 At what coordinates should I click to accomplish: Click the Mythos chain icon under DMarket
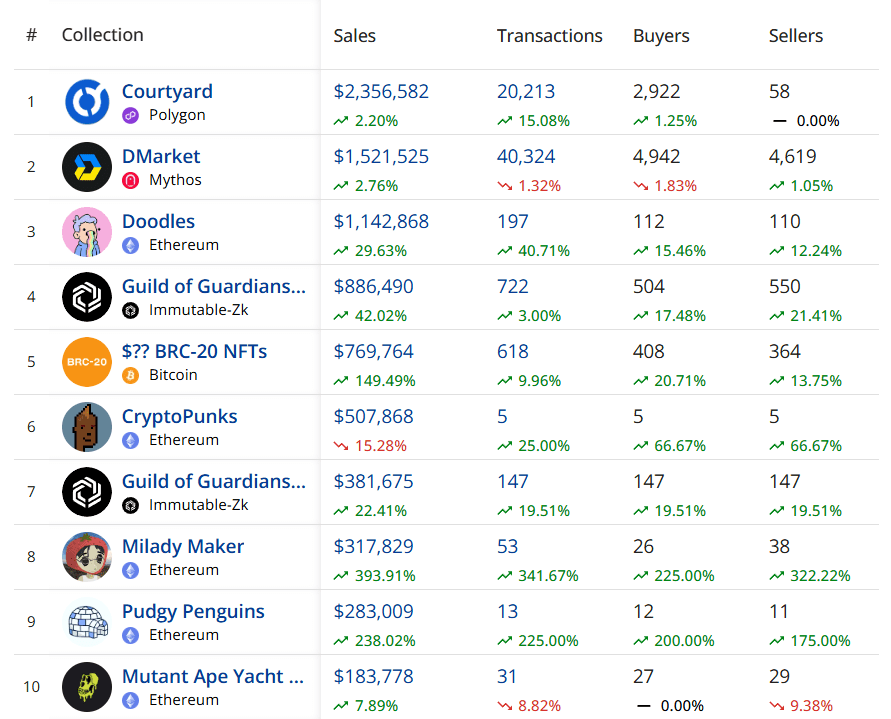tap(131, 181)
